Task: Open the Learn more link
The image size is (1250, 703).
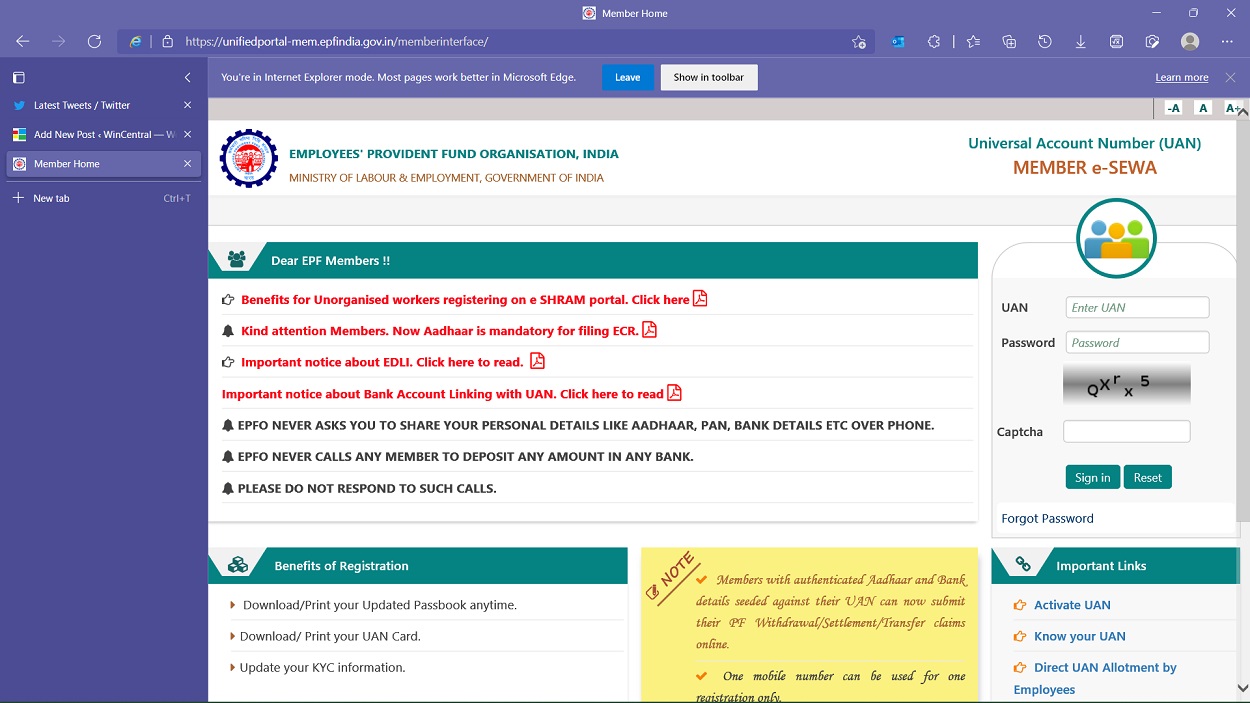Action: click(x=1182, y=77)
